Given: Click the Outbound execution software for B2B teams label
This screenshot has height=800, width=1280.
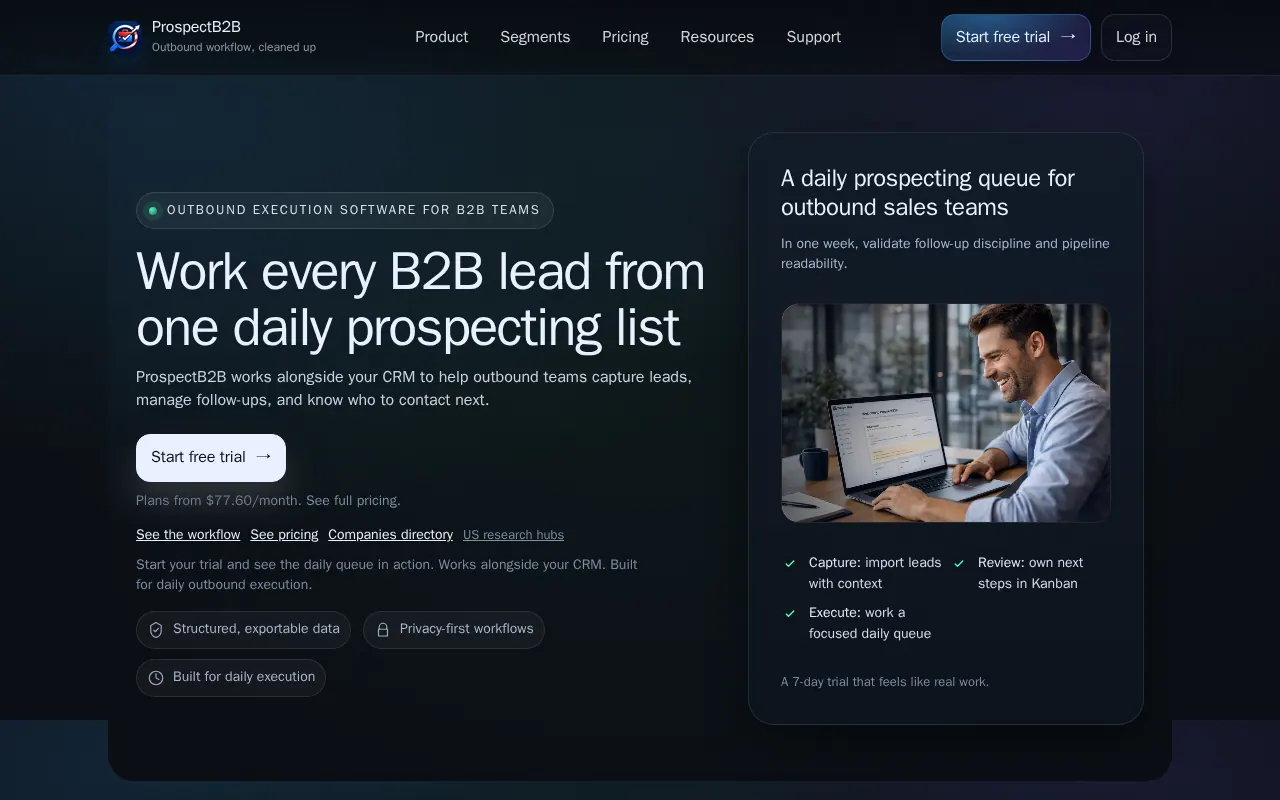Looking at the screenshot, I should pos(353,210).
